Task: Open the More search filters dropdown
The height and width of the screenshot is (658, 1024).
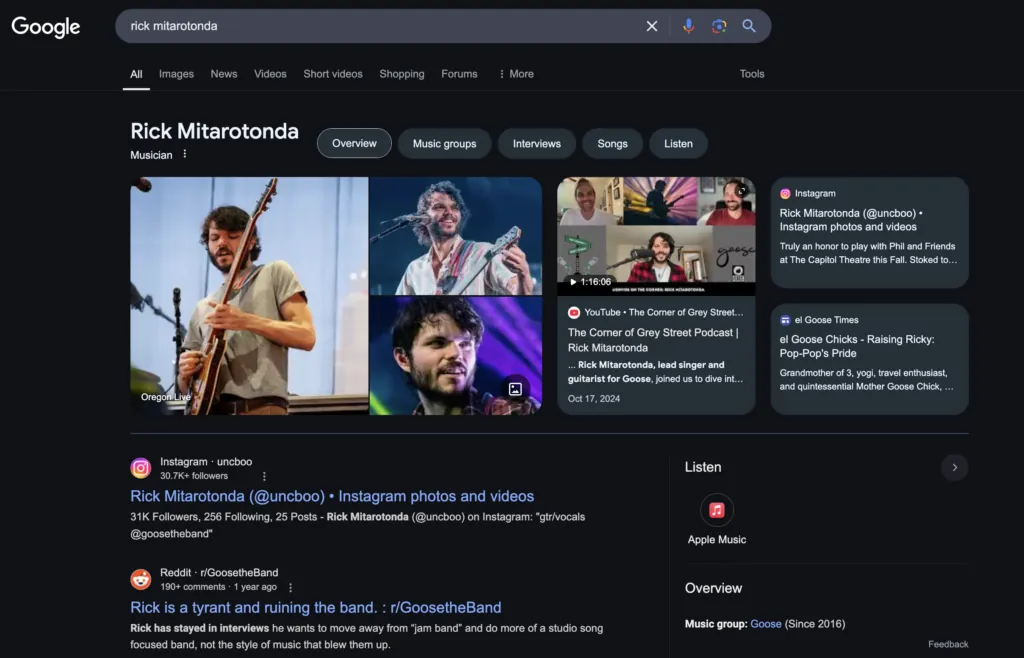Action: (x=516, y=74)
